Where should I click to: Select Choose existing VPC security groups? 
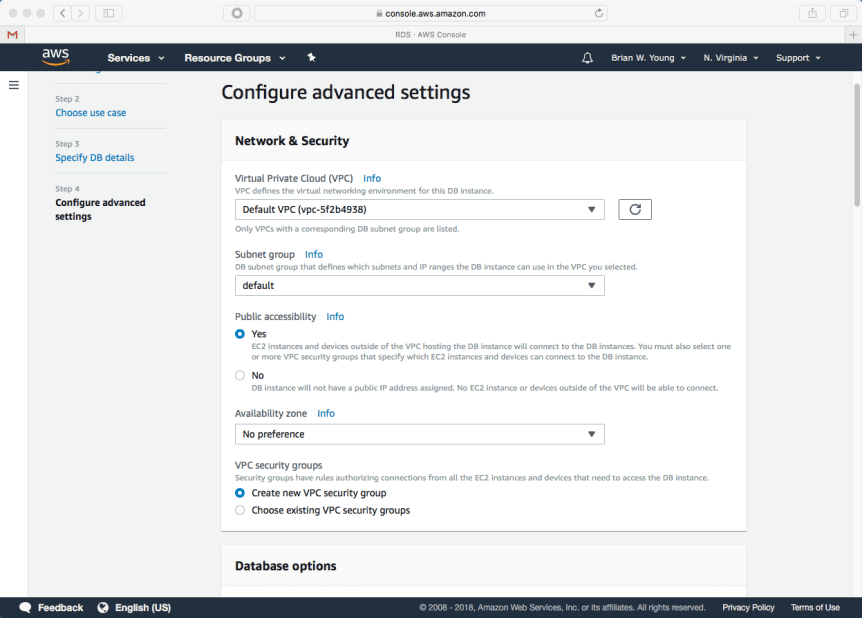(x=240, y=510)
